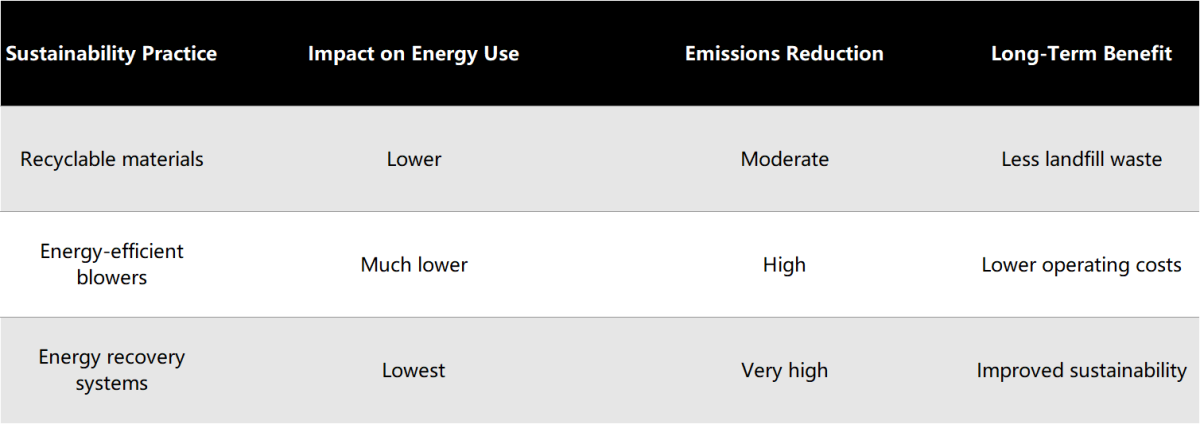The height and width of the screenshot is (424, 1200).
Task: Select the Much lower cell
Action: 414,265
